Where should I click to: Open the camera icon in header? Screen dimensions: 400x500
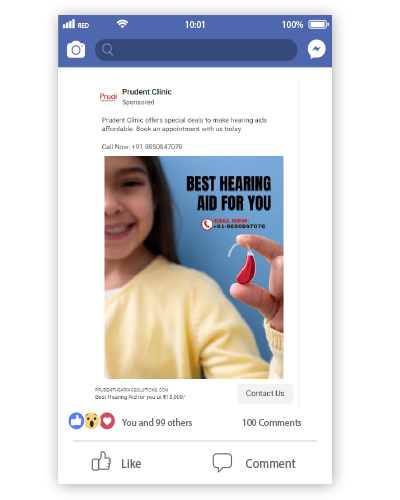click(76, 50)
